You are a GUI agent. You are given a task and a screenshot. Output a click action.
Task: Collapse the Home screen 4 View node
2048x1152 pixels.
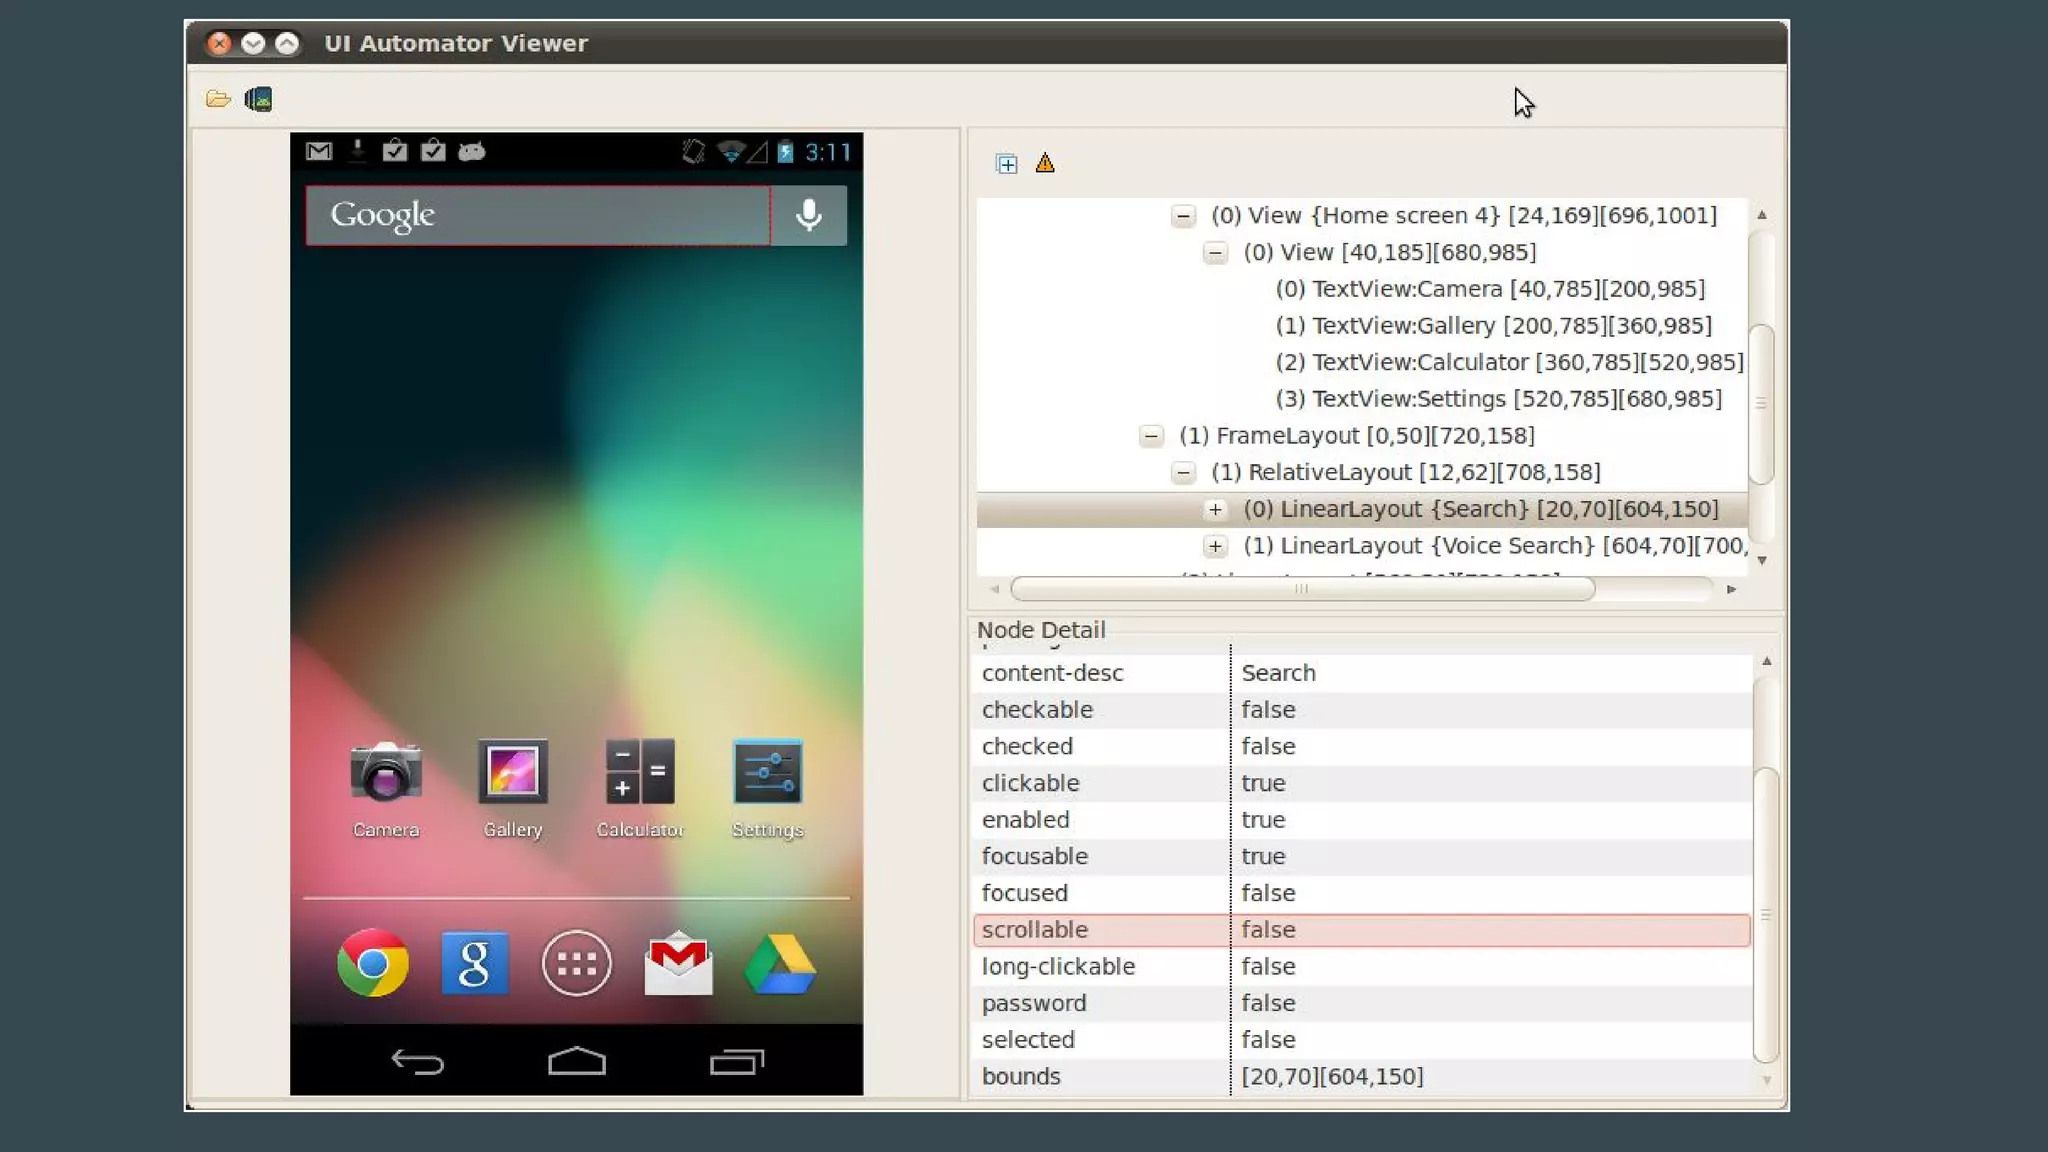(1183, 216)
